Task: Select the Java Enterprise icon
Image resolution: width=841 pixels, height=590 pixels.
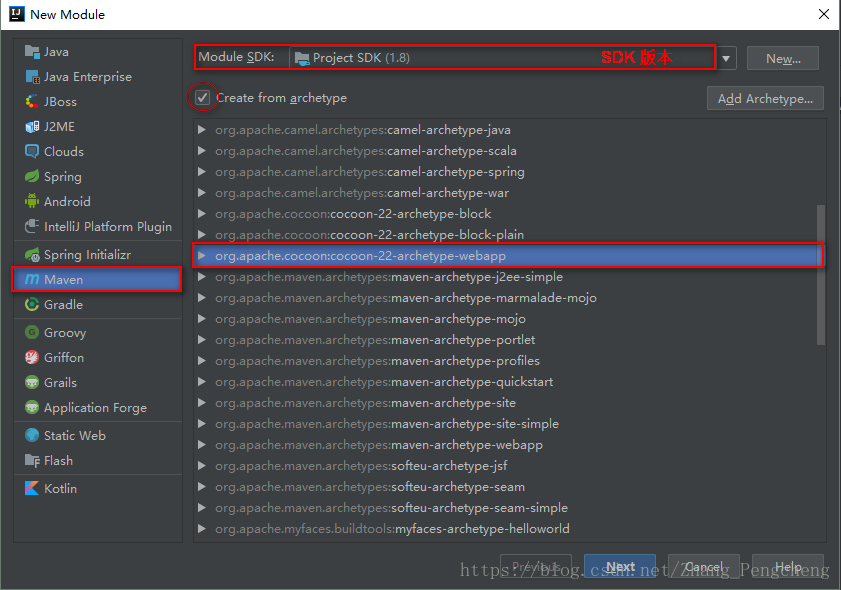Action: [x=32, y=77]
